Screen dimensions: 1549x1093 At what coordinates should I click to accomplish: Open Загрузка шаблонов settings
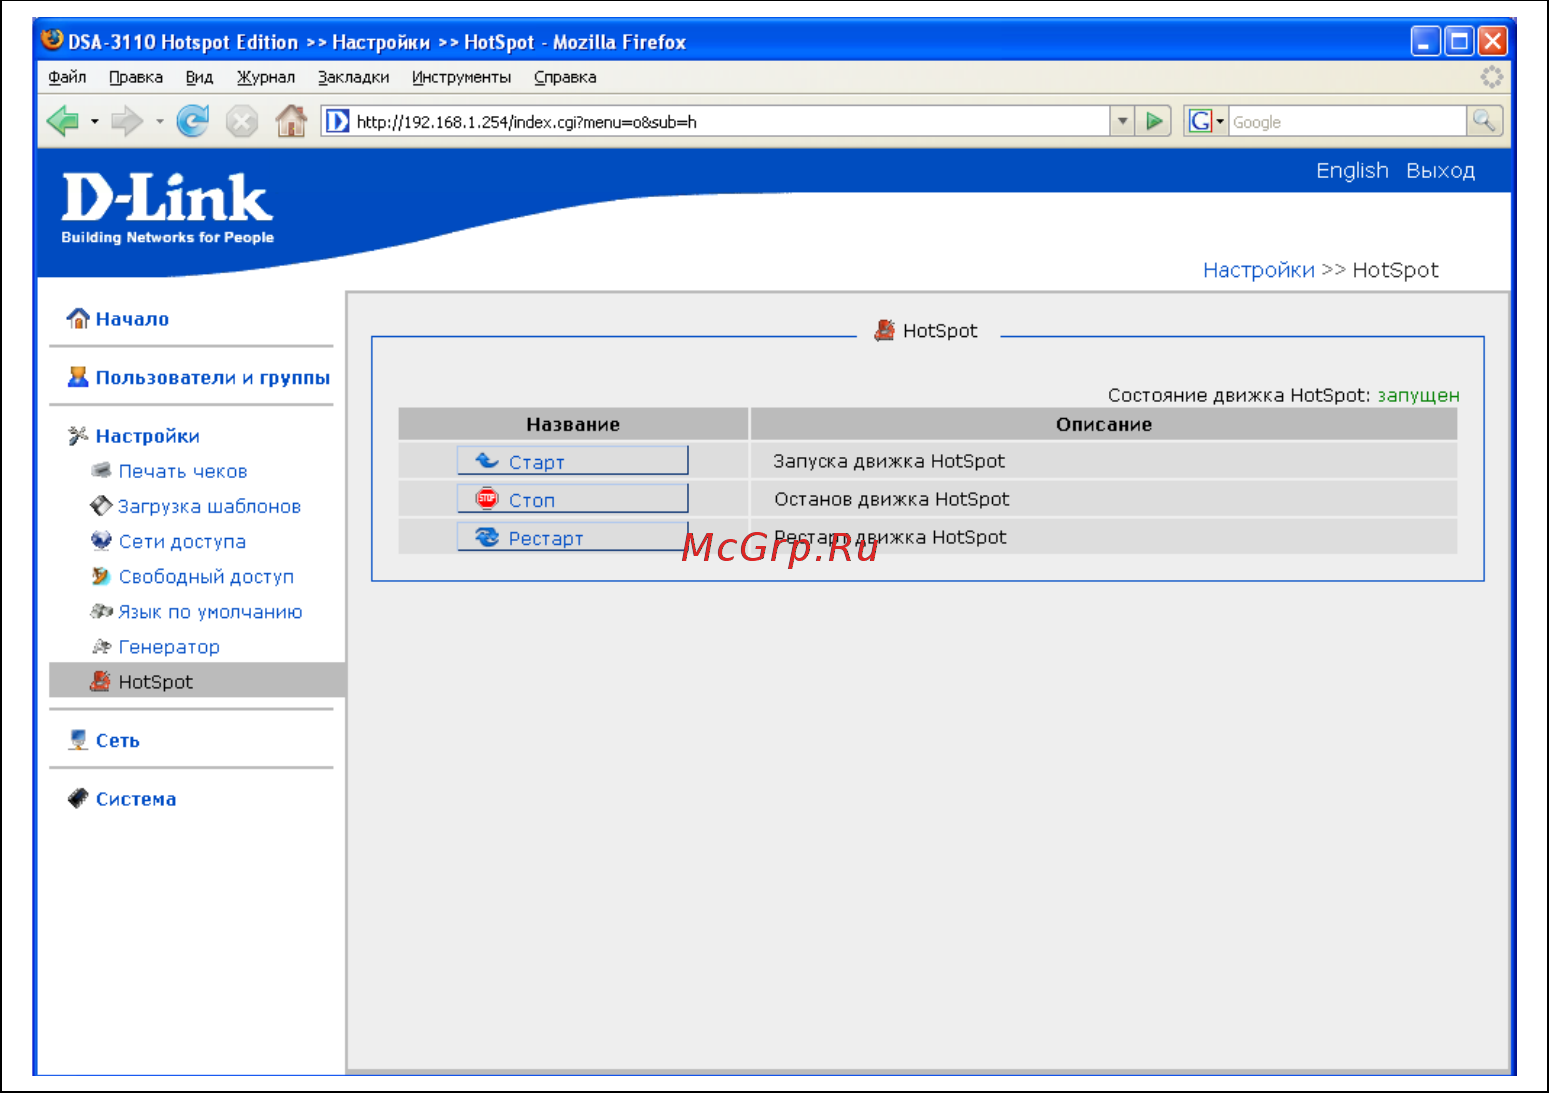[209, 506]
